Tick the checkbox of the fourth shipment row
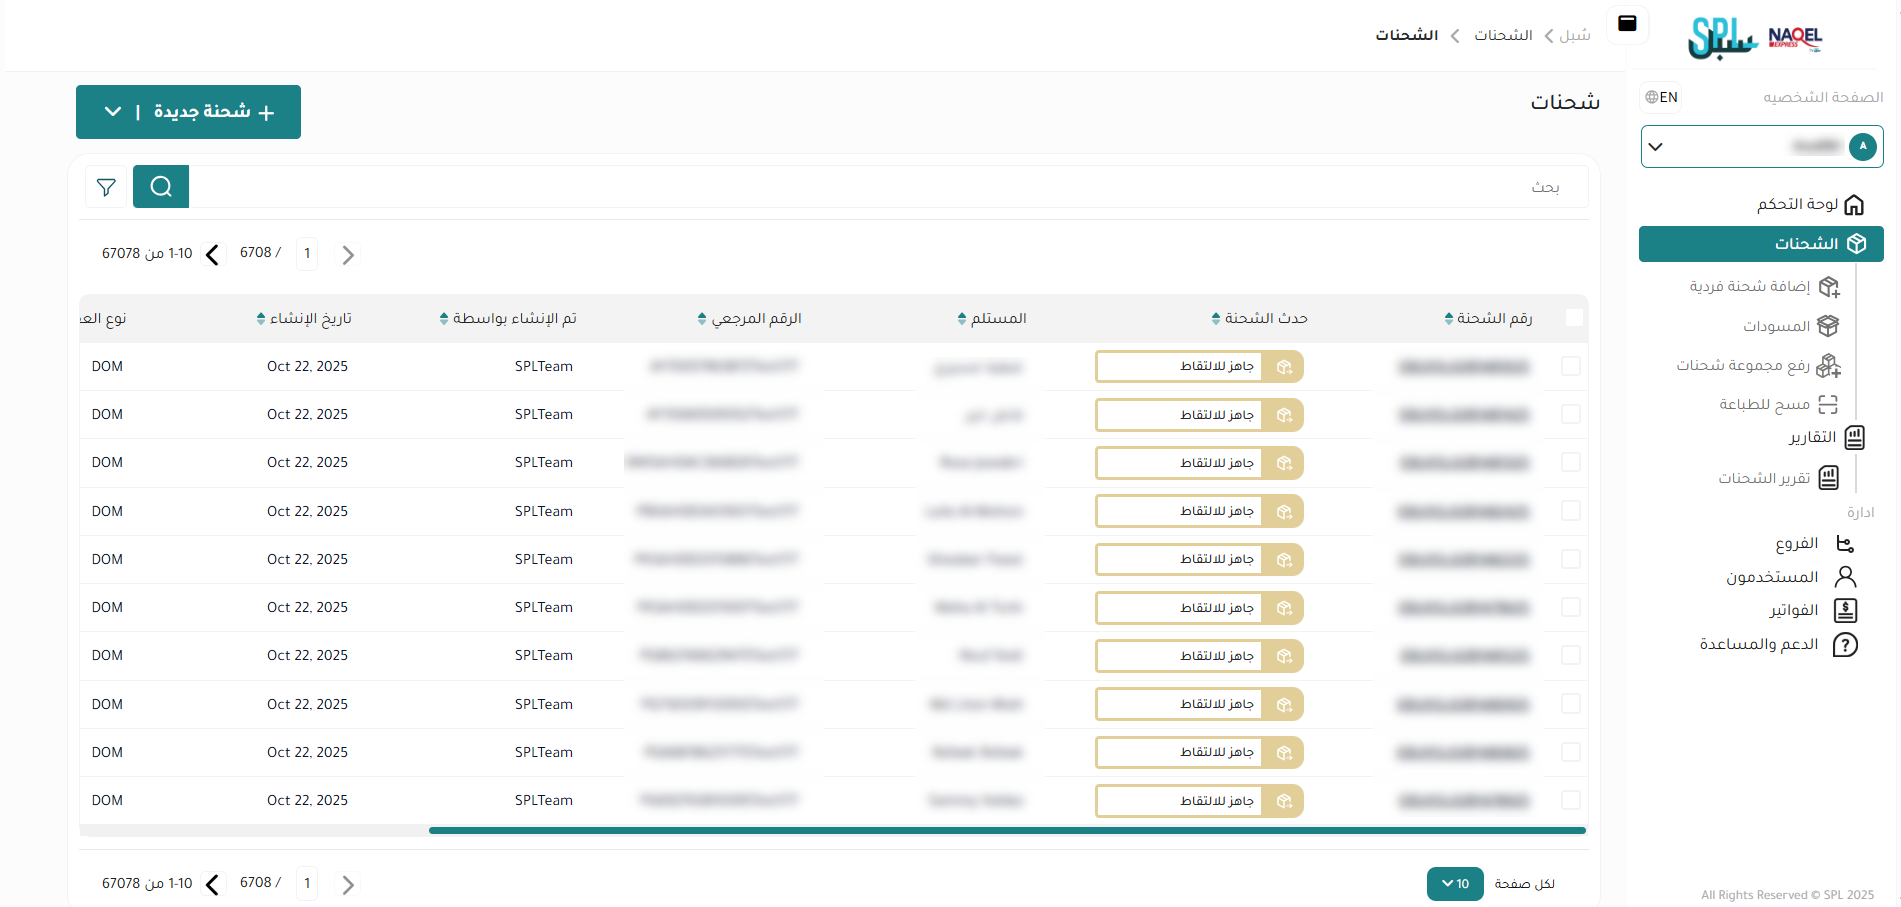The height and width of the screenshot is (907, 1901). pos(1571,511)
